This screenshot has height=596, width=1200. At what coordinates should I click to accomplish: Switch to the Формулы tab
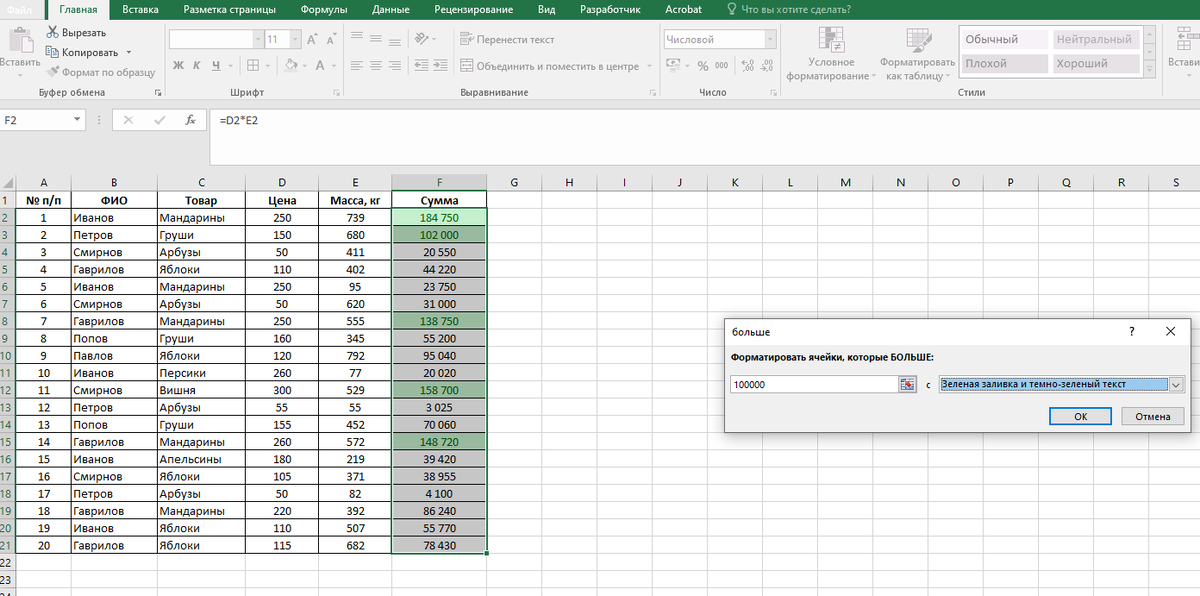tap(324, 9)
